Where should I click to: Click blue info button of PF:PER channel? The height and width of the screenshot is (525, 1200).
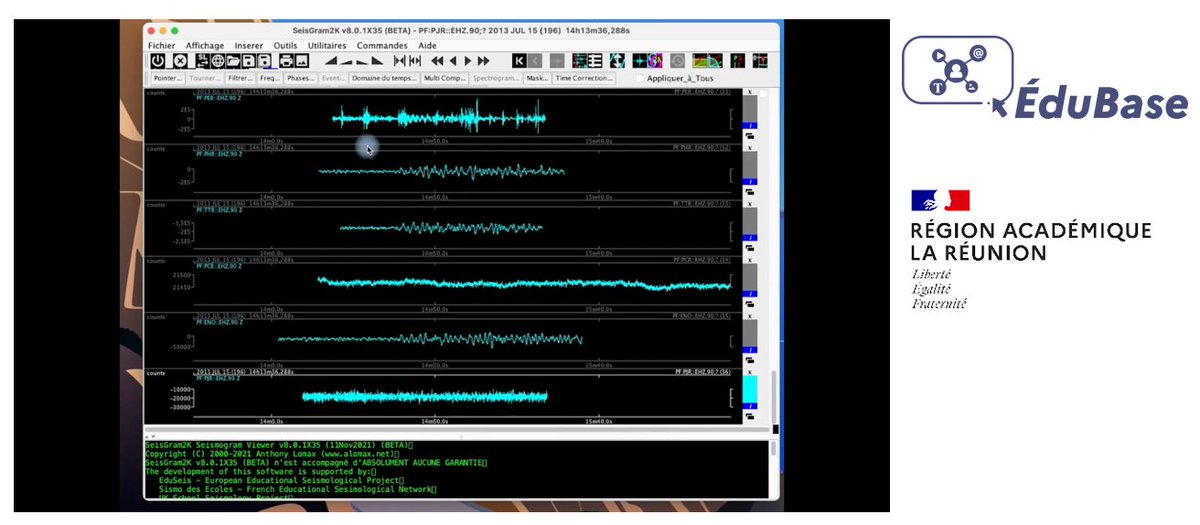tap(750, 126)
